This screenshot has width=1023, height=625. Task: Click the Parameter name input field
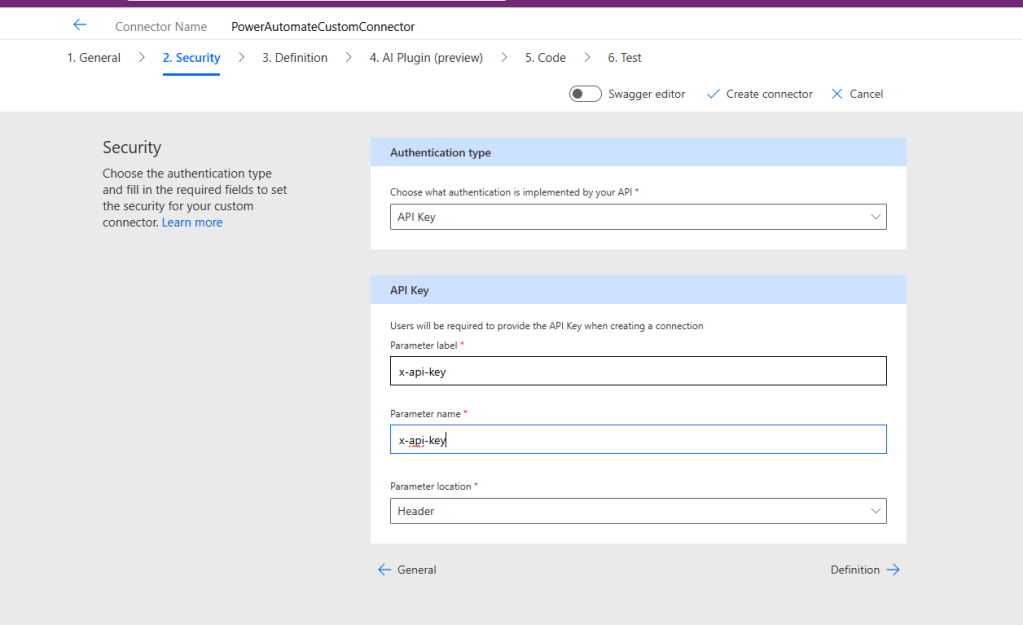tap(638, 439)
